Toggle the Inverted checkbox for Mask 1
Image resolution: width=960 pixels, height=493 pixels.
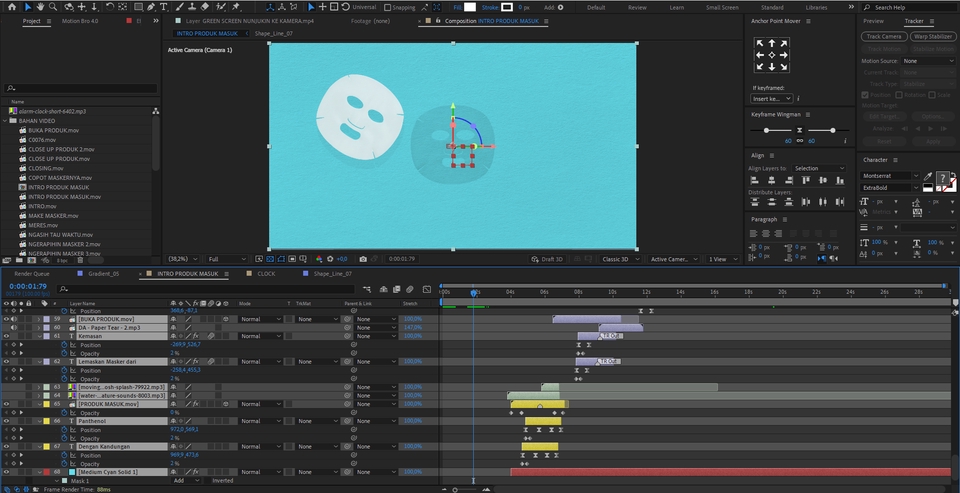point(208,481)
